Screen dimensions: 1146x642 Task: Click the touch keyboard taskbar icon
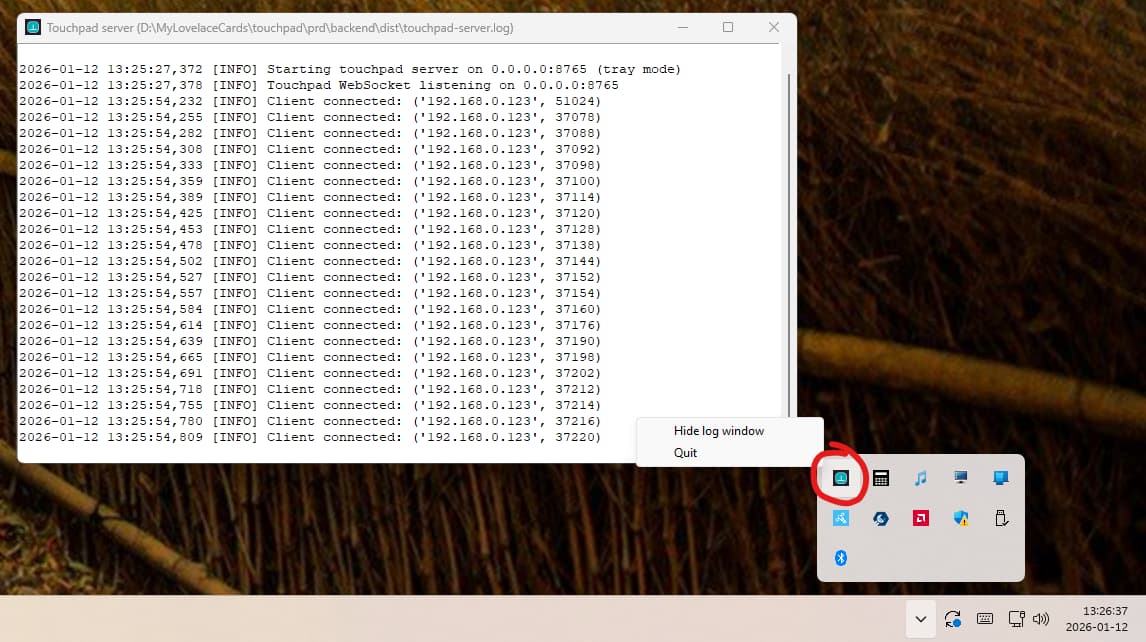pyautogui.click(x=984, y=619)
